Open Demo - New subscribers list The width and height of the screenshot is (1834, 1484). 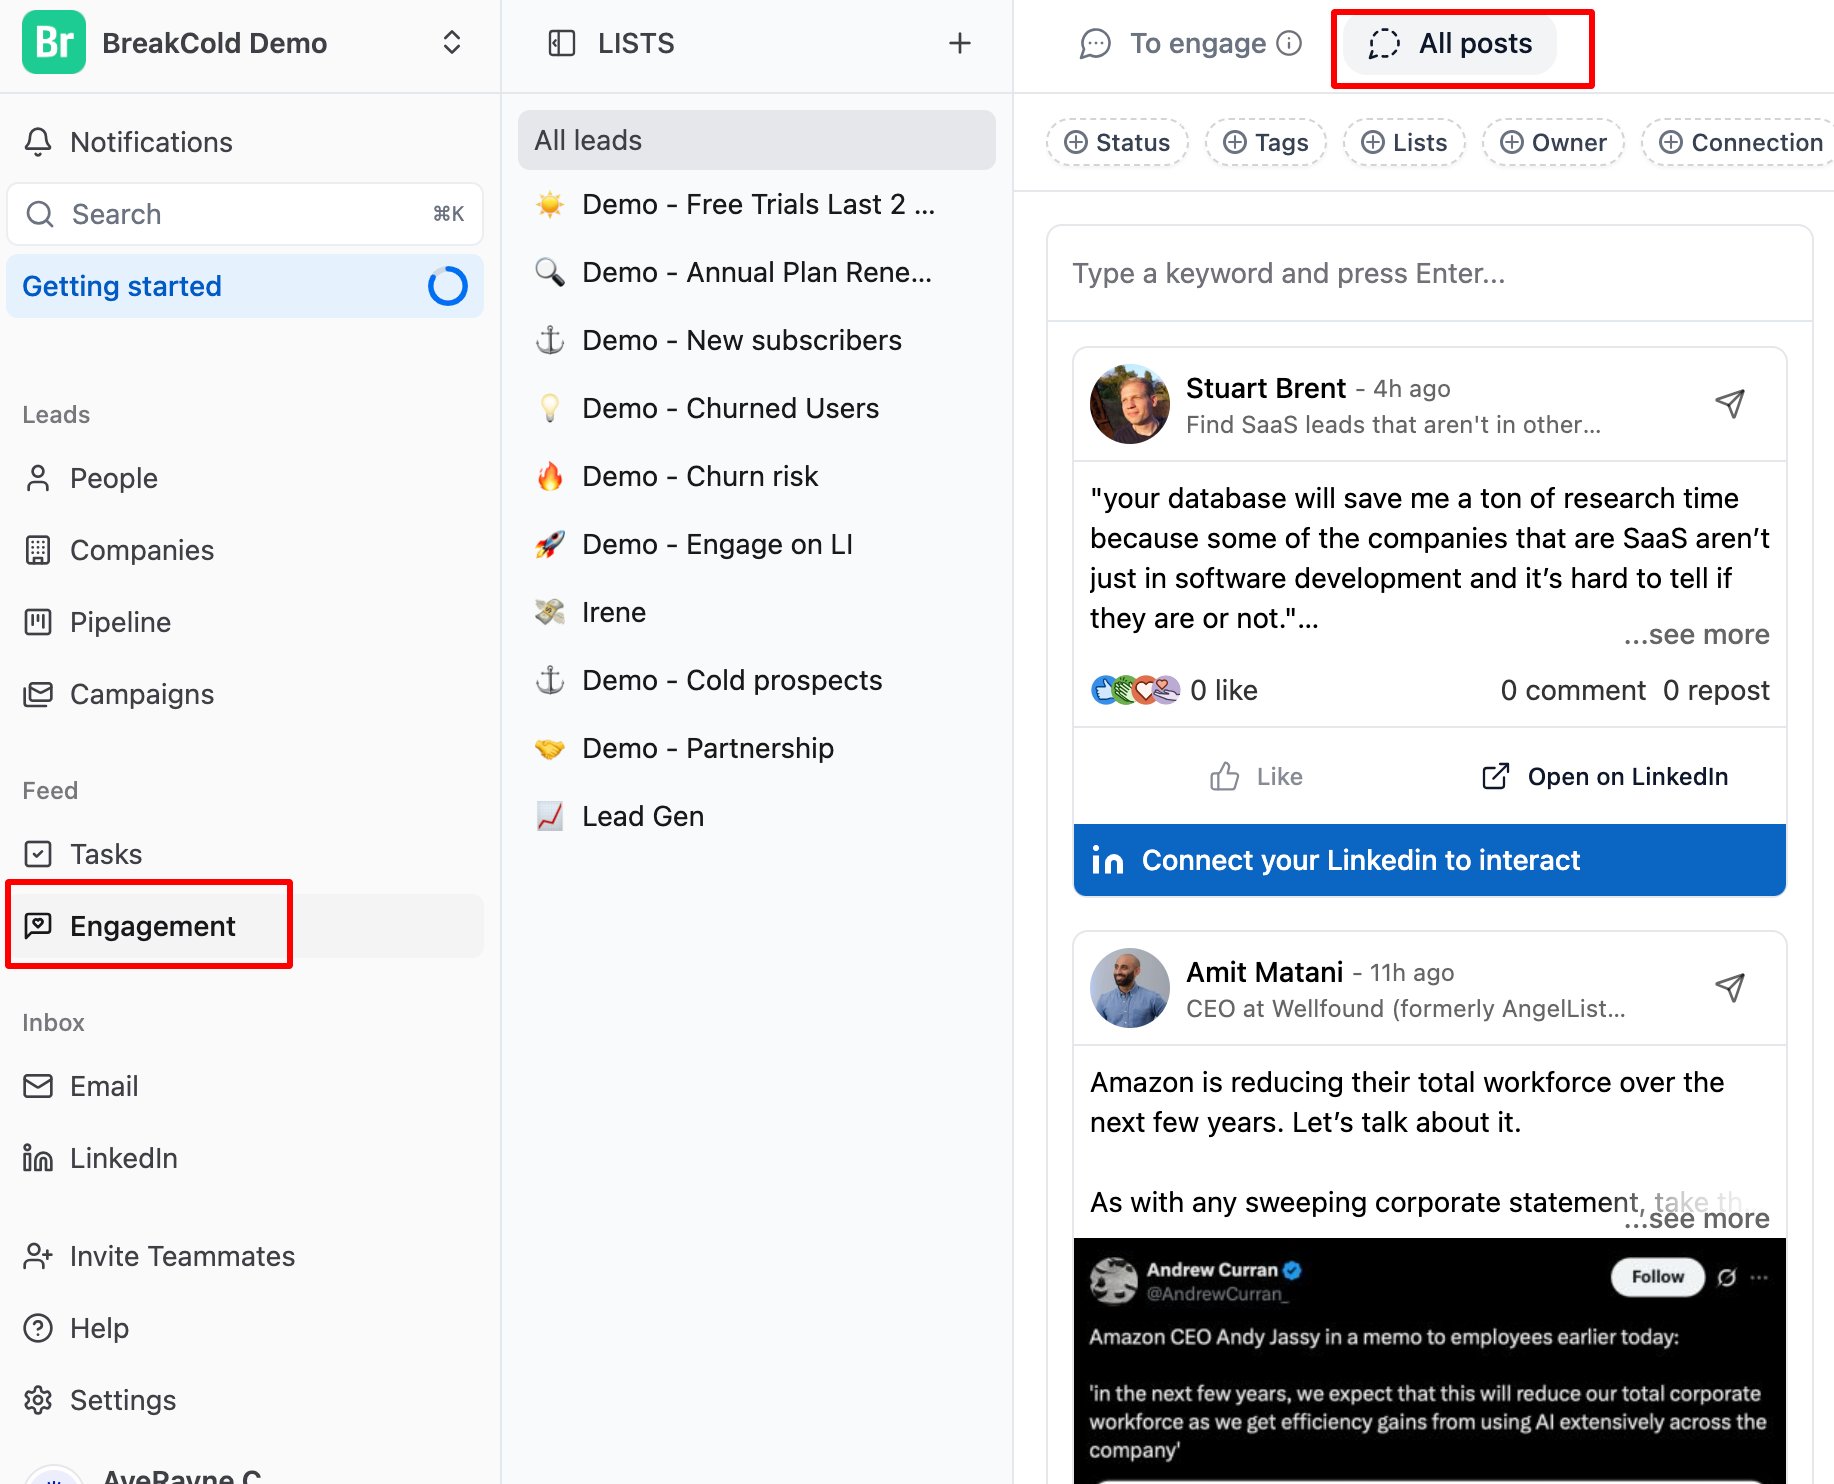coord(756,340)
